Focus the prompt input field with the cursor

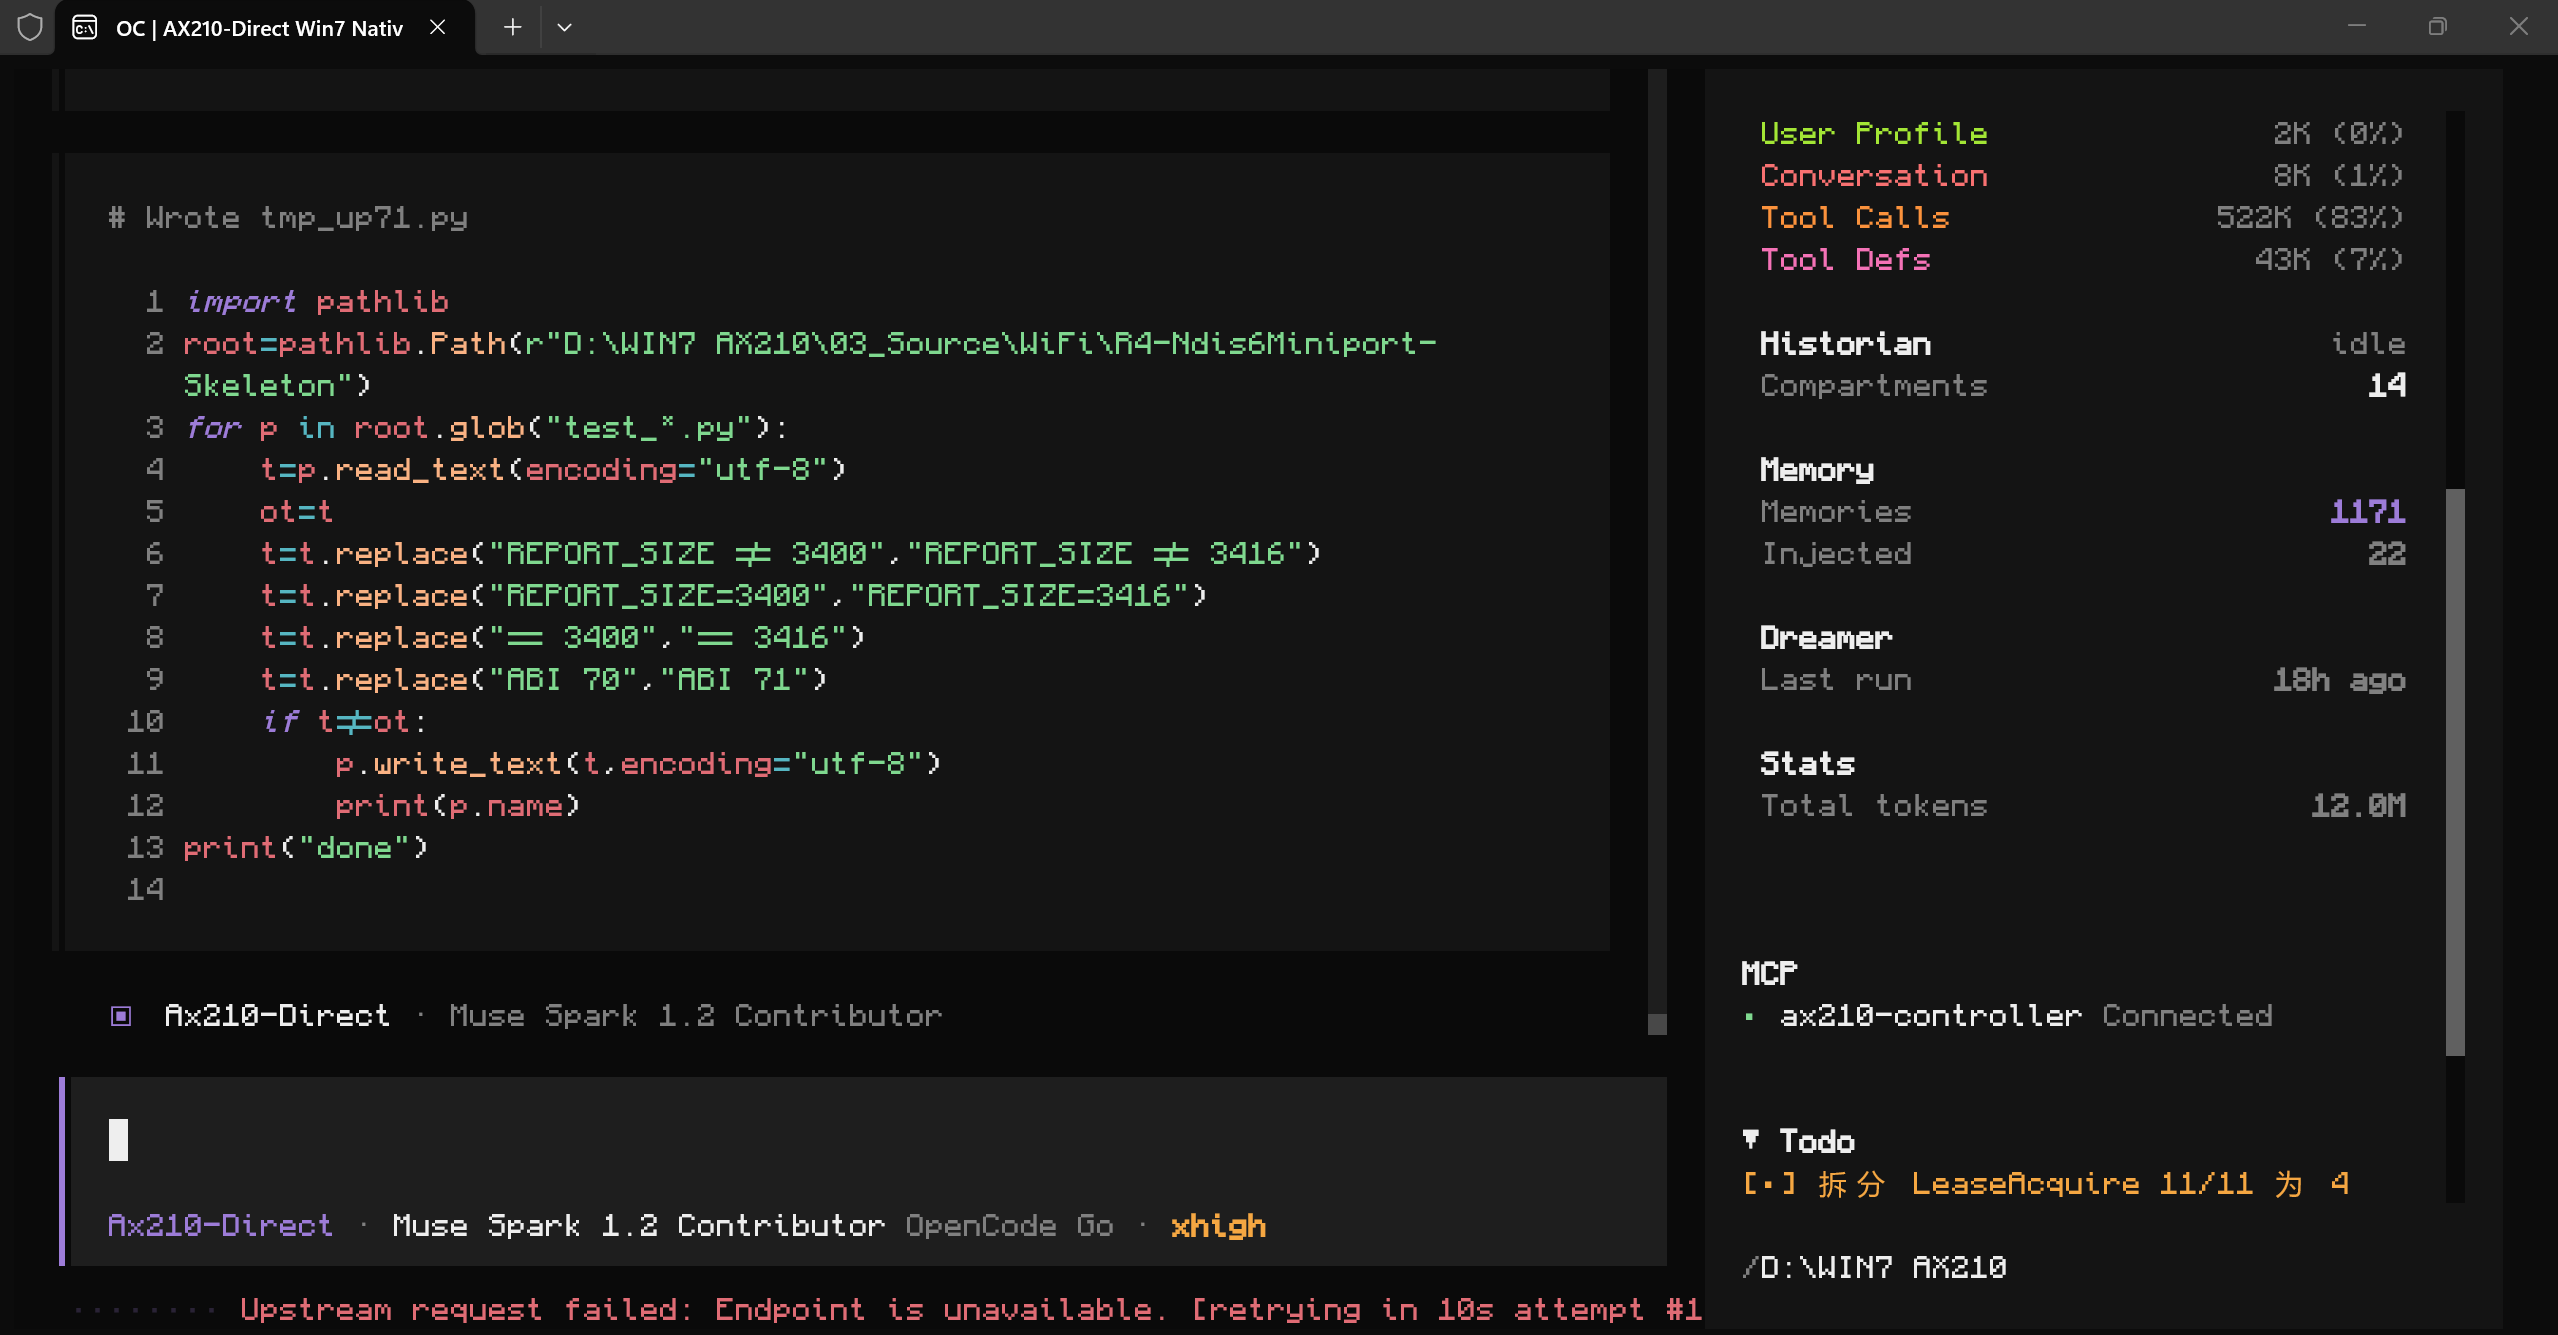[868, 1140]
